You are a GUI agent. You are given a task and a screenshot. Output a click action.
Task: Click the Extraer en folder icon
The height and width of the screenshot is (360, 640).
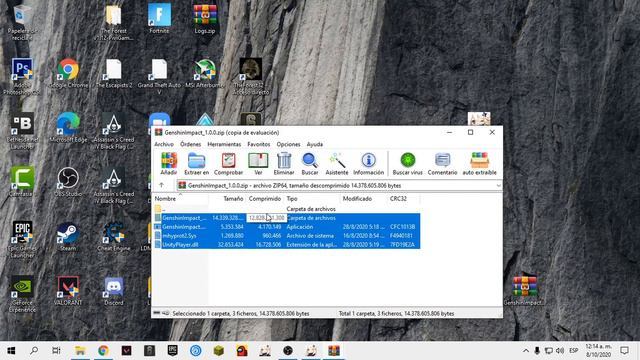tap(196, 164)
